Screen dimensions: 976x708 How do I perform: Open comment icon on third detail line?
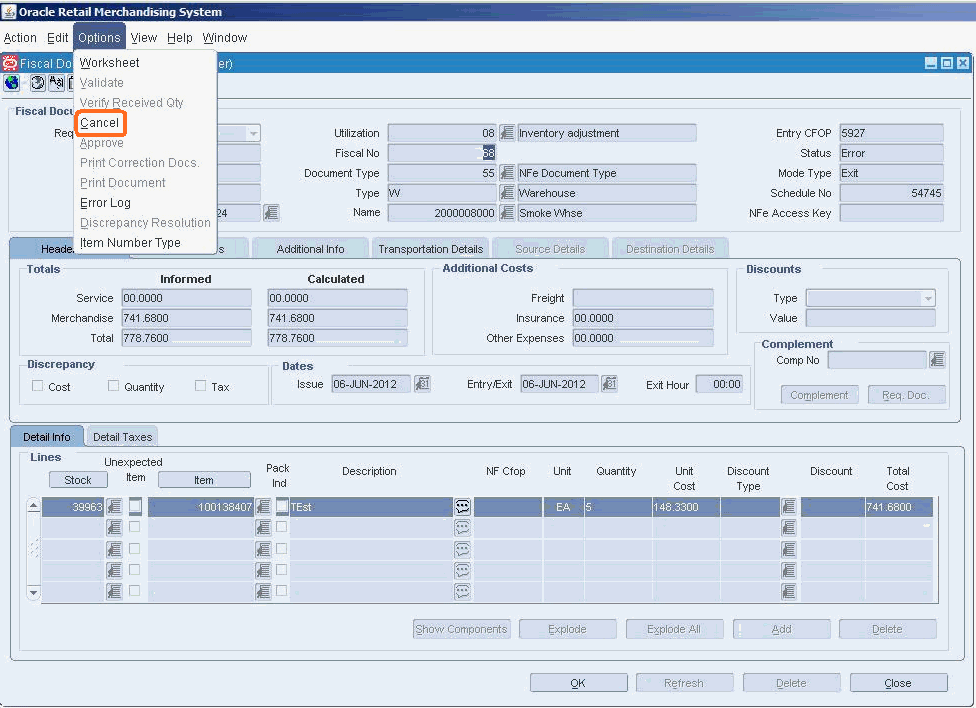462,549
